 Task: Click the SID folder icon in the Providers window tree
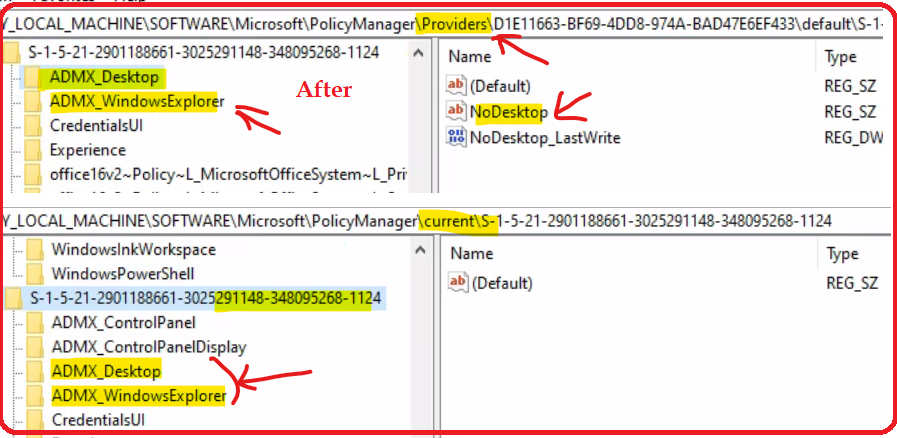(x=11, y=53)
